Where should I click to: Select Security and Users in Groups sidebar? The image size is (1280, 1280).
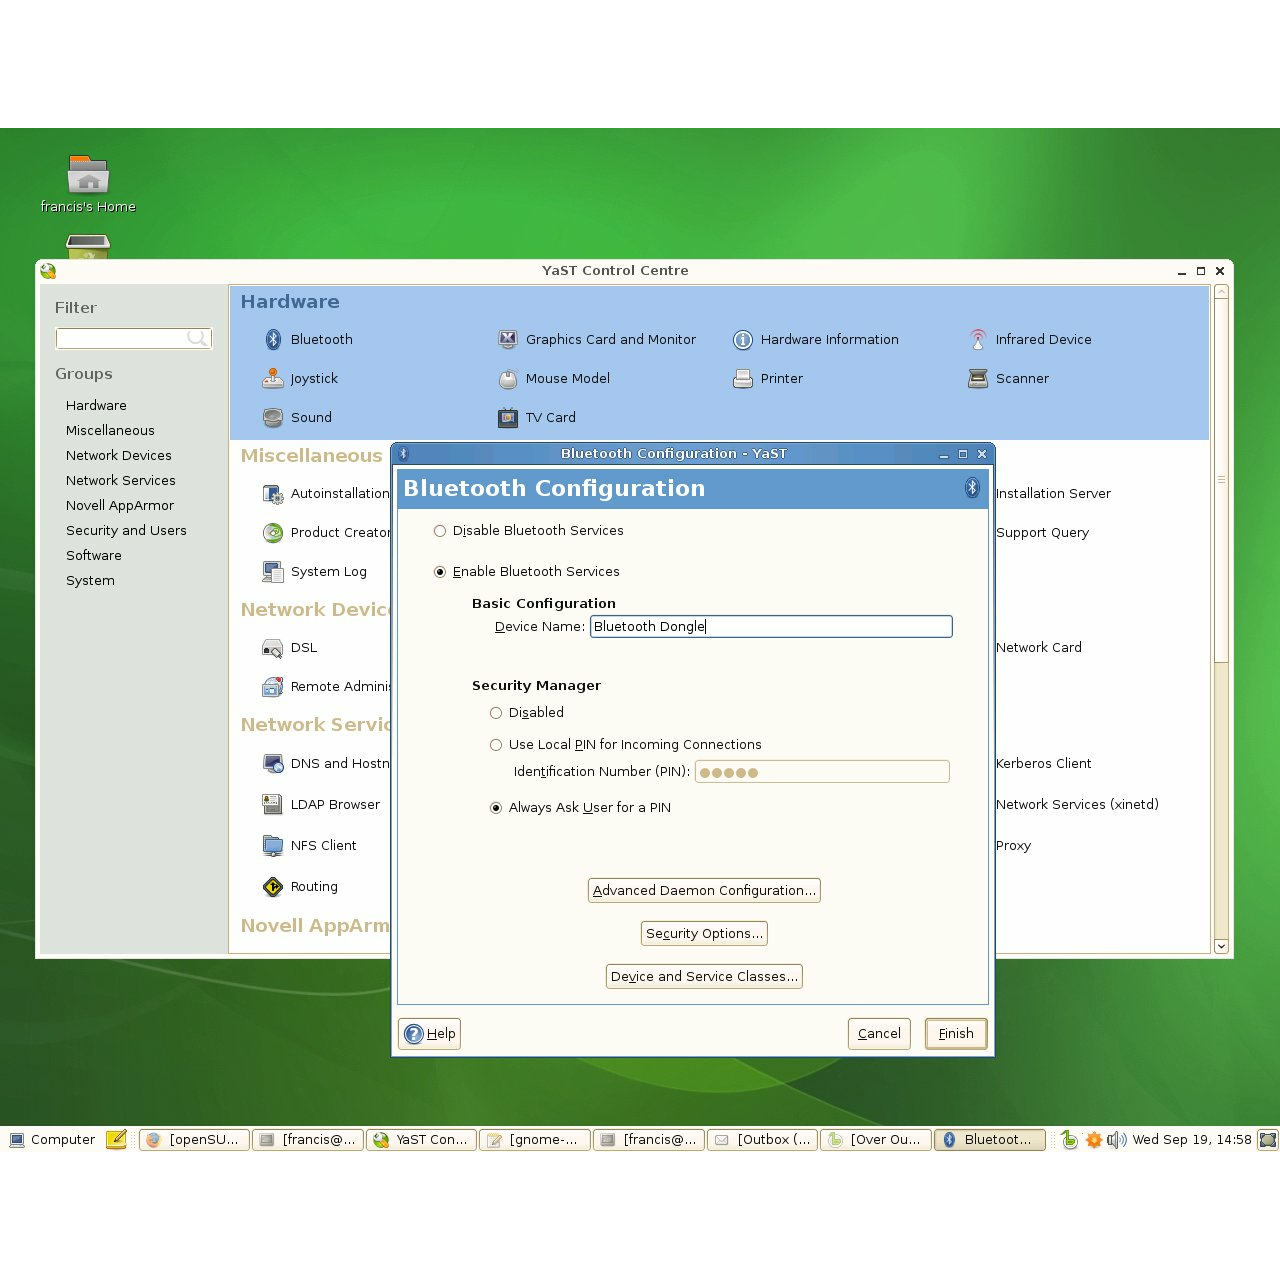126,530
